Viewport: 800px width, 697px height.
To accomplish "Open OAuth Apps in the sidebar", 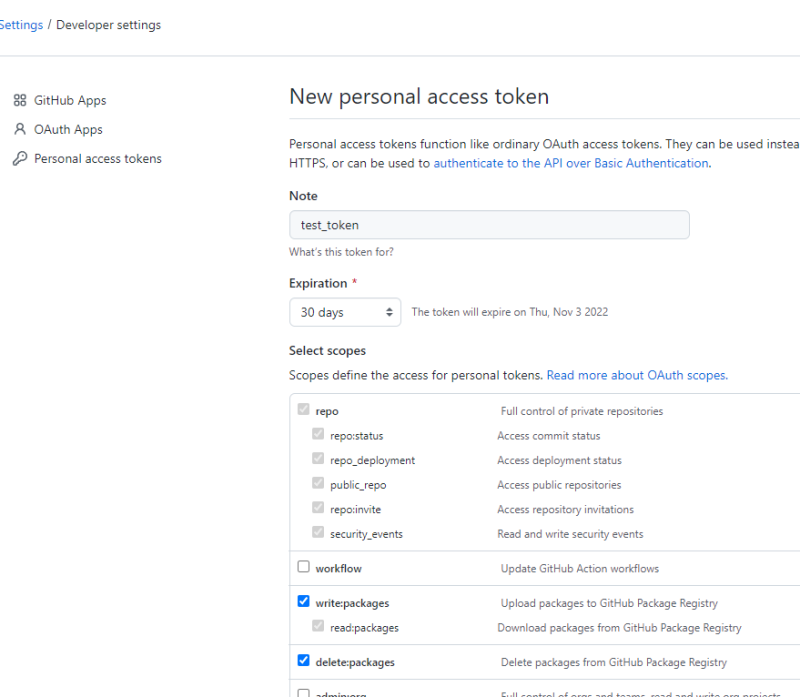I will coord(68,129).
